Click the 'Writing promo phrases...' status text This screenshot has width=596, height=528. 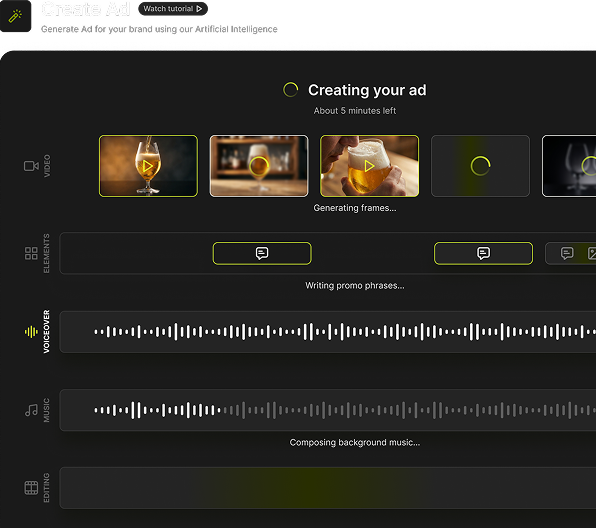[x=355, y=285]
